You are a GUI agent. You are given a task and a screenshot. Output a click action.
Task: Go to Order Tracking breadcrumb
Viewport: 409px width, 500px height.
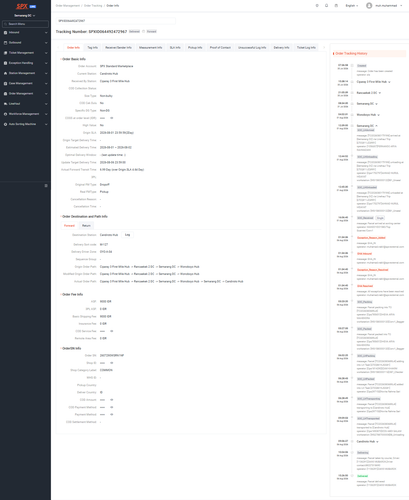[x=93, y=6]
